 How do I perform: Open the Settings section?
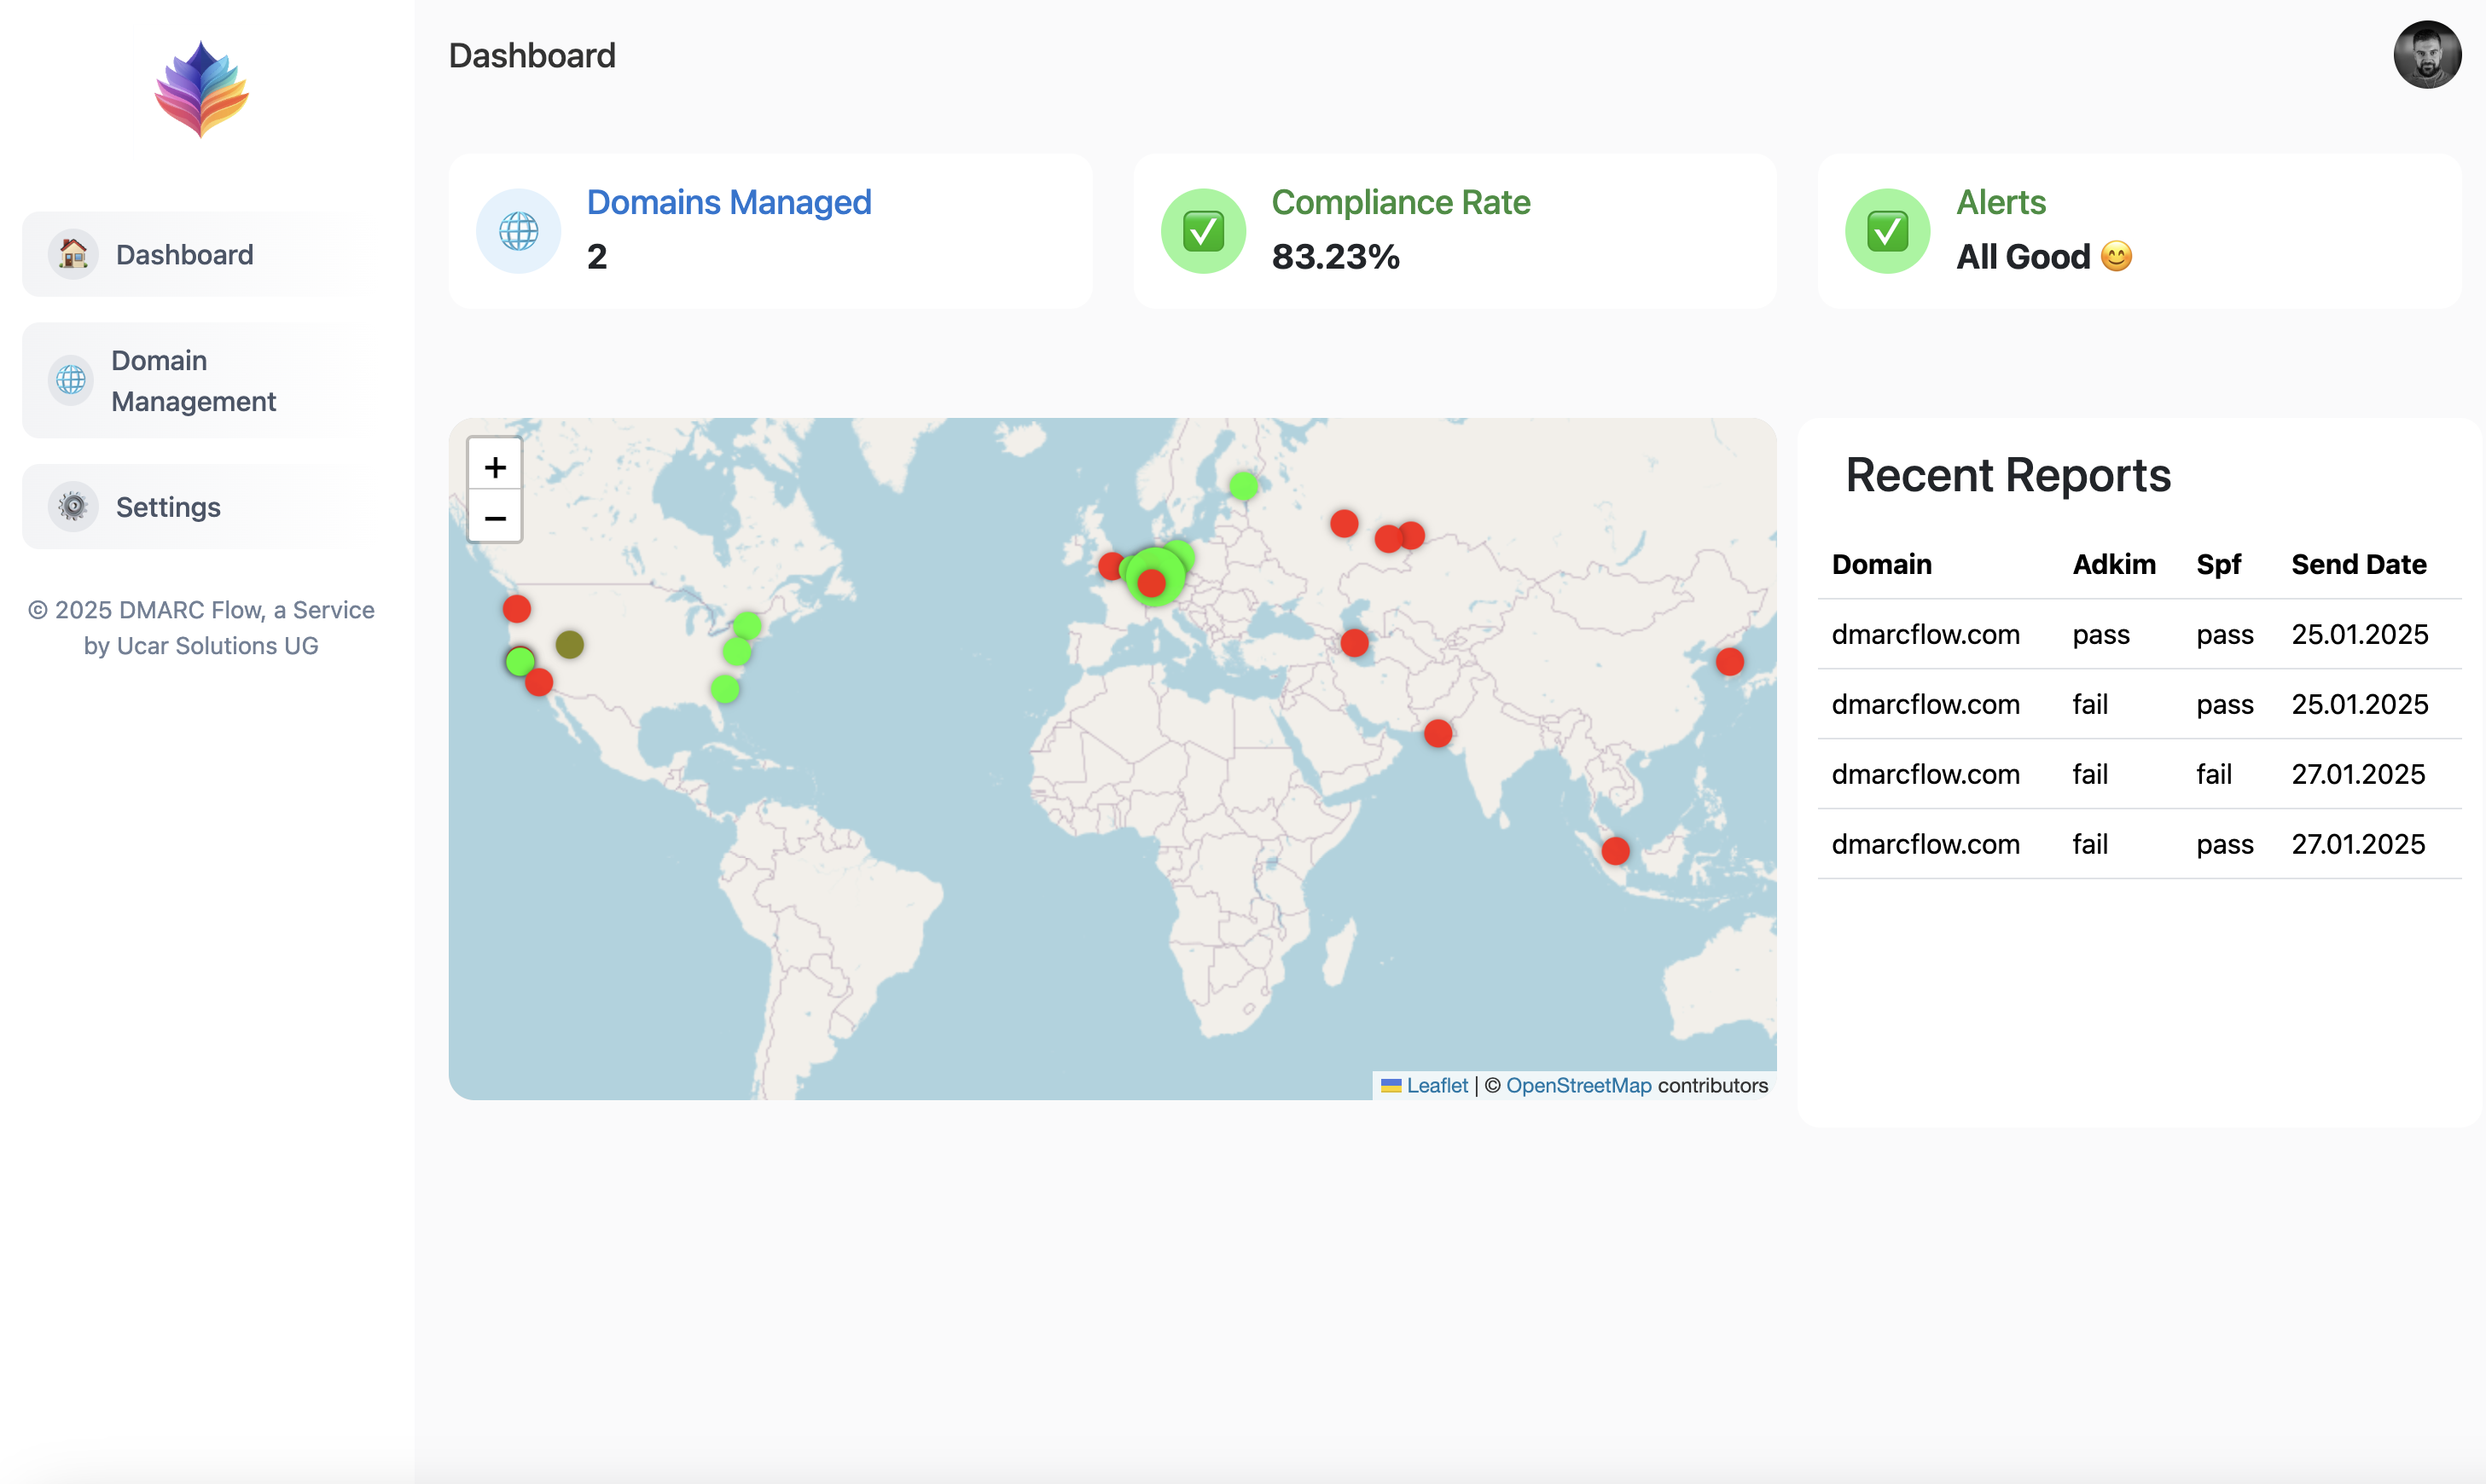pos(168,506)
